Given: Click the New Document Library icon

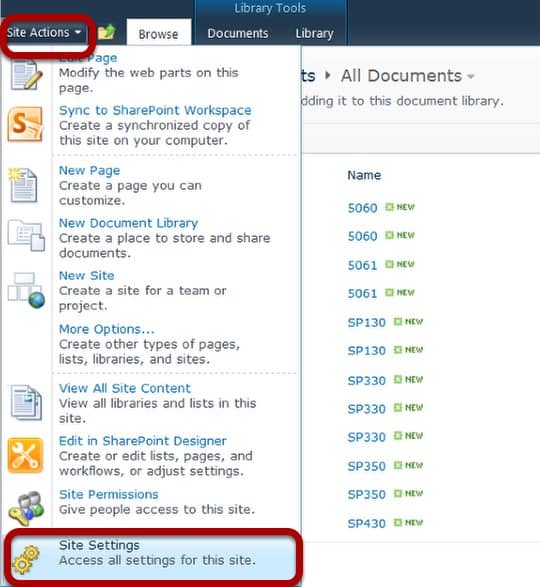Looking at the screenshot, I should point(26,235).
